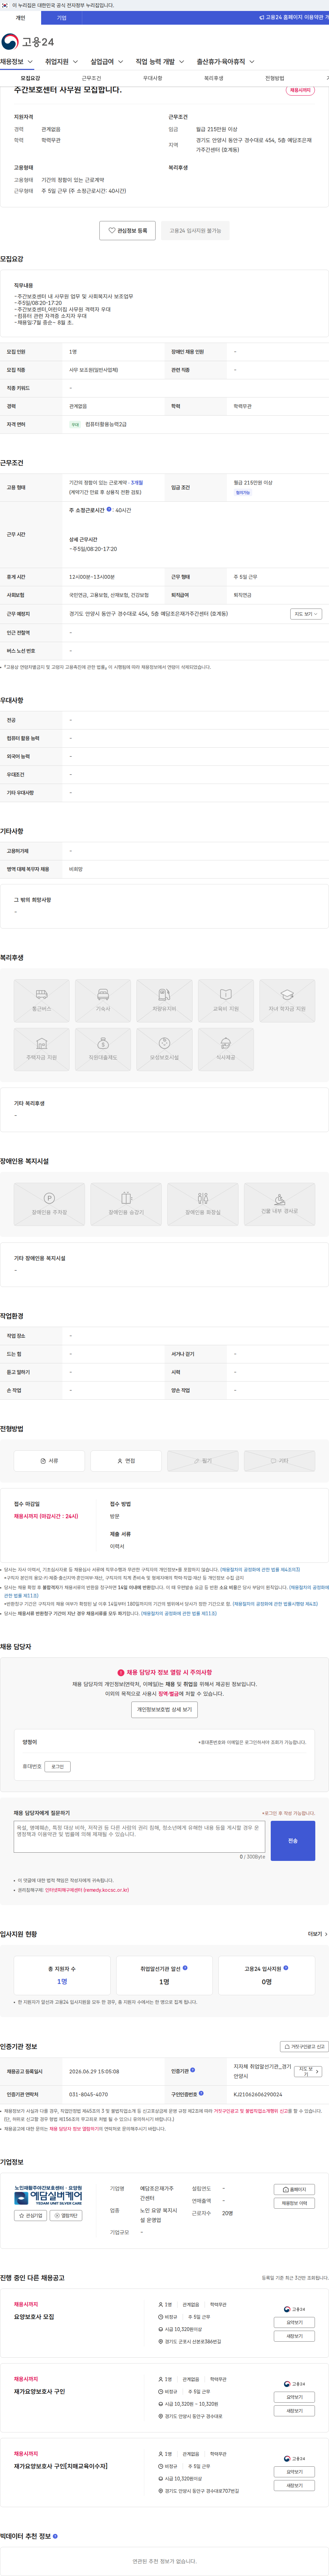Click the blue 전송 send button
The height and width of the screenshot is (2576, 329).
(x=293, y=1841)
